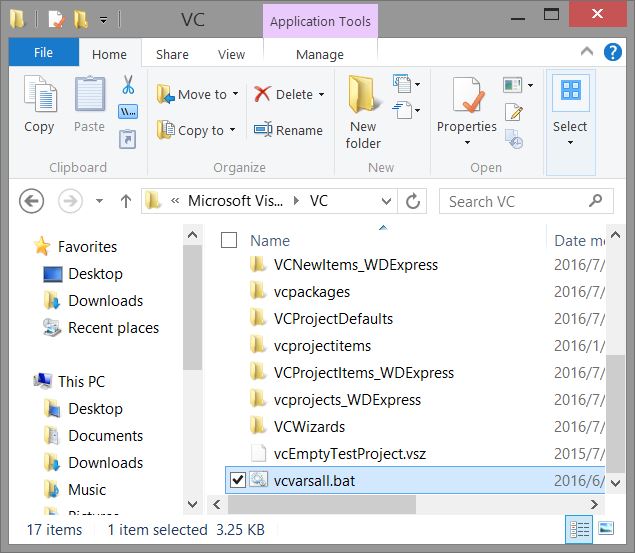Click the Copy icon in Clipboard group
635x553 pixels.
coord(40,94)
